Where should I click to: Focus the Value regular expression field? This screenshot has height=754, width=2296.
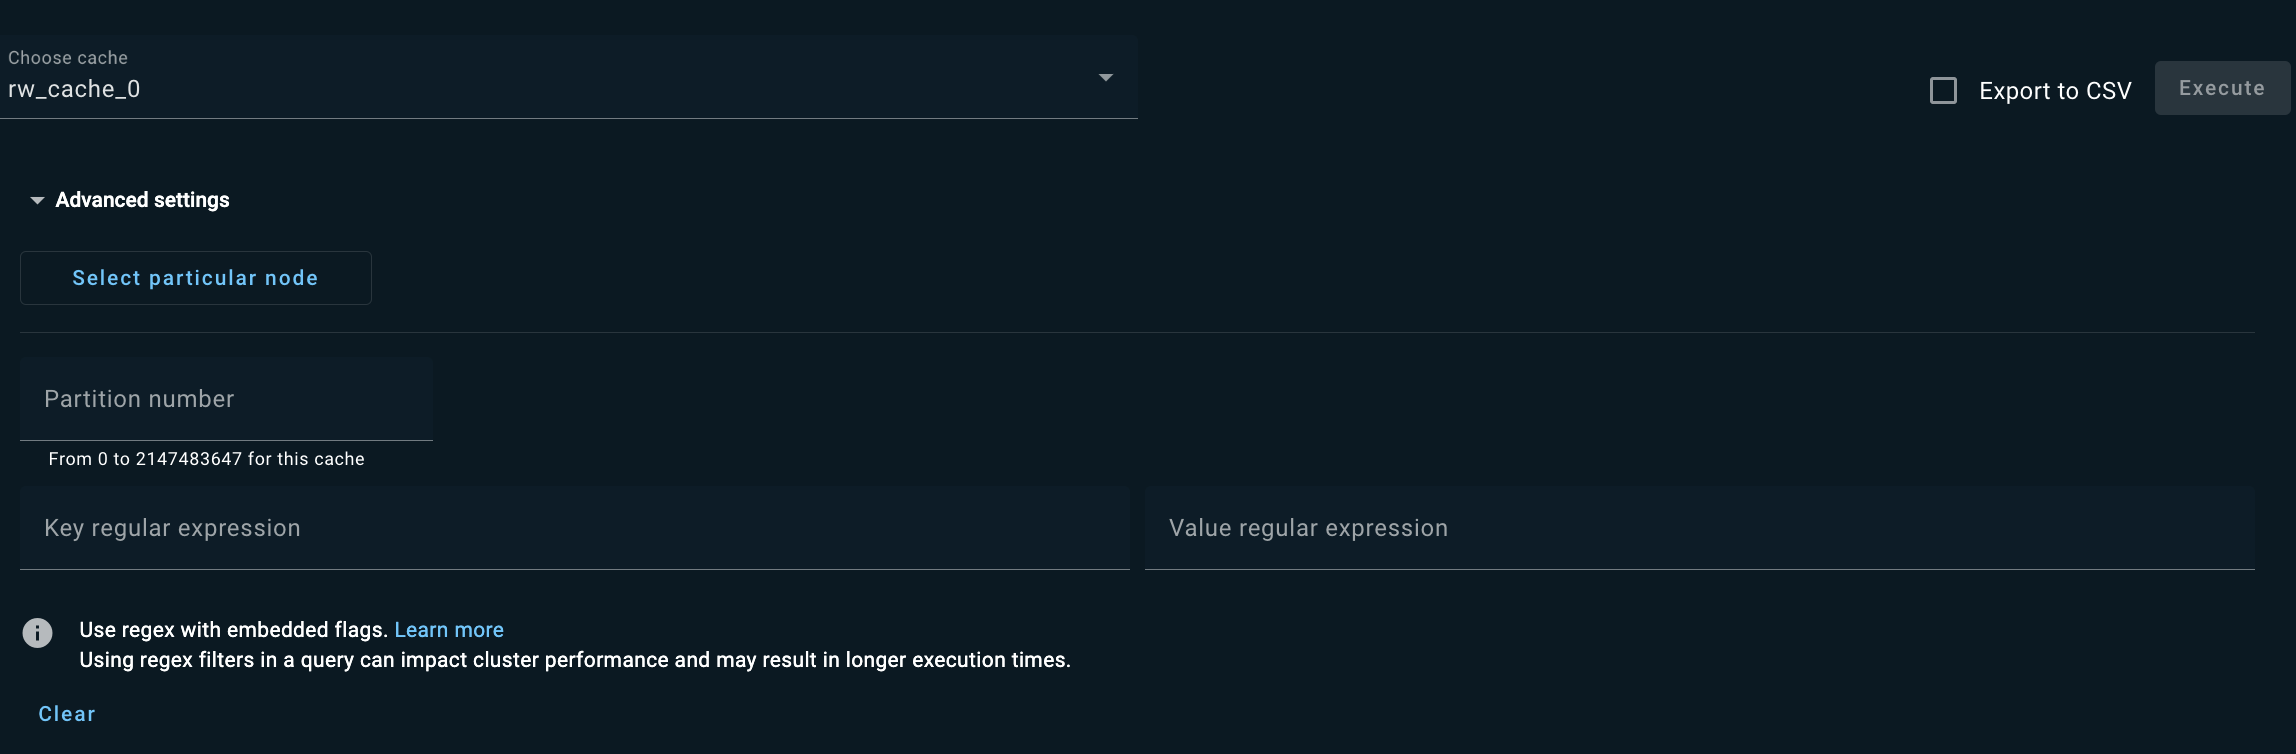pyautogui.click(x=1700, y=528)
